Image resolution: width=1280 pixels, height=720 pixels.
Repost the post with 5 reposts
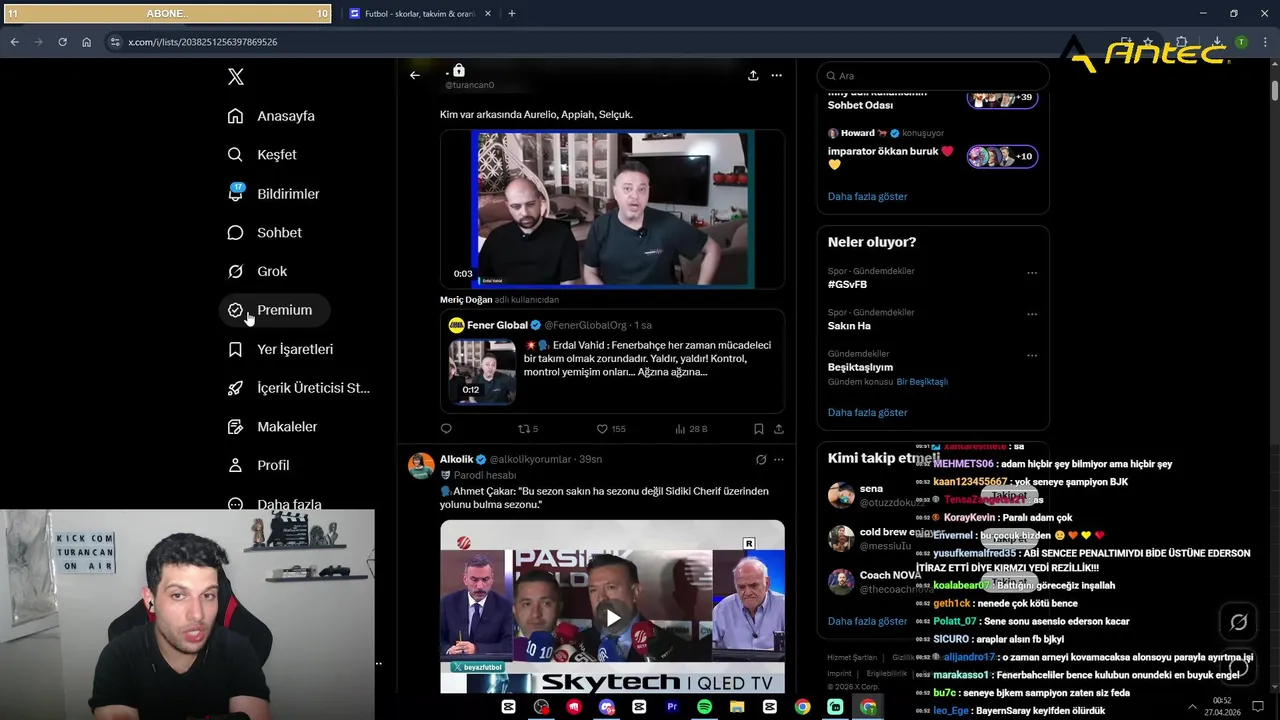[527, 429]
